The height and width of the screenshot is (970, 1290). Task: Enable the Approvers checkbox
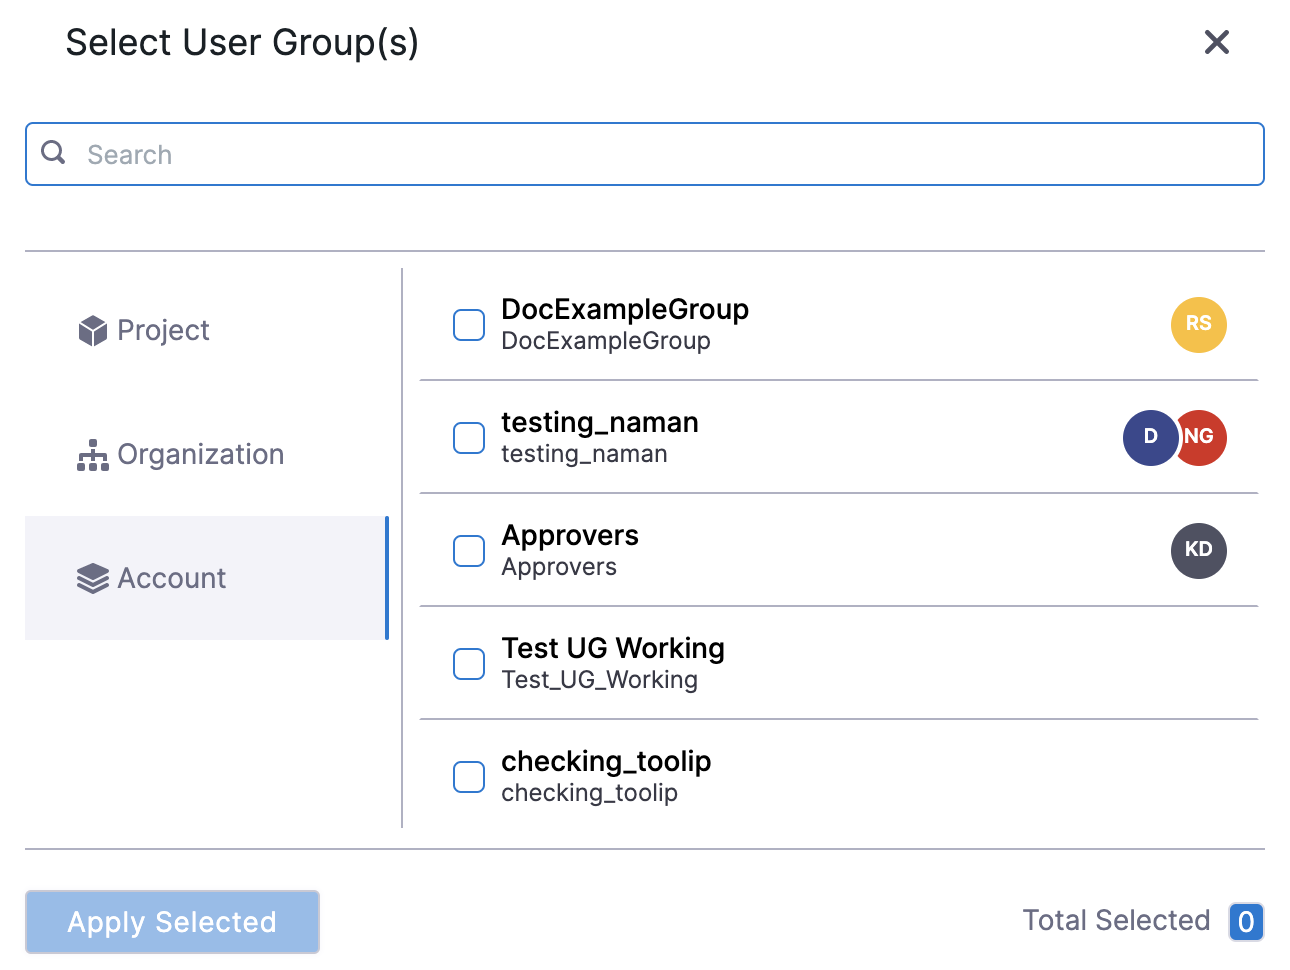[469, 551]
